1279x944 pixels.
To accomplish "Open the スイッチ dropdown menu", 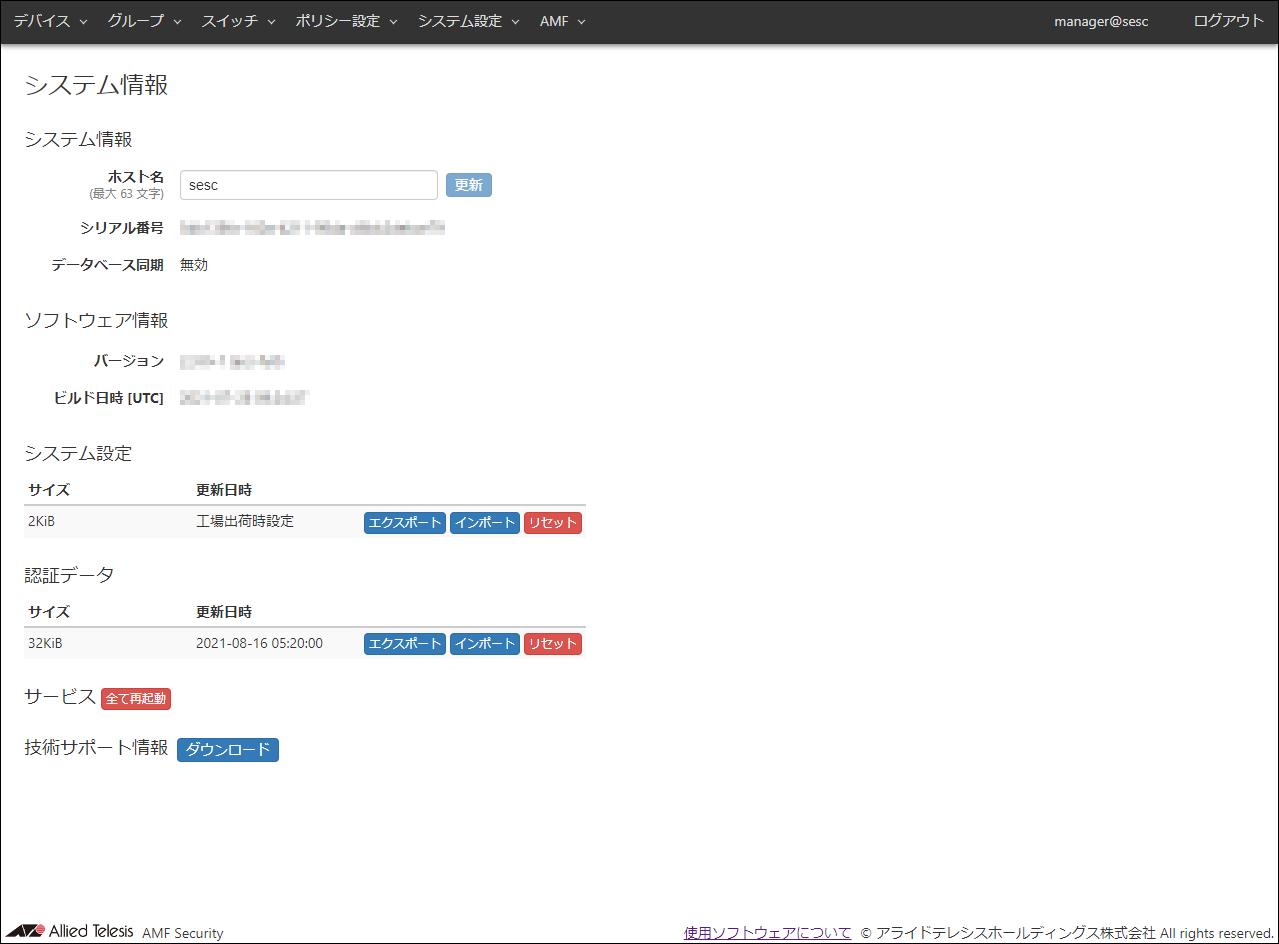I will [x=238, y=21].
